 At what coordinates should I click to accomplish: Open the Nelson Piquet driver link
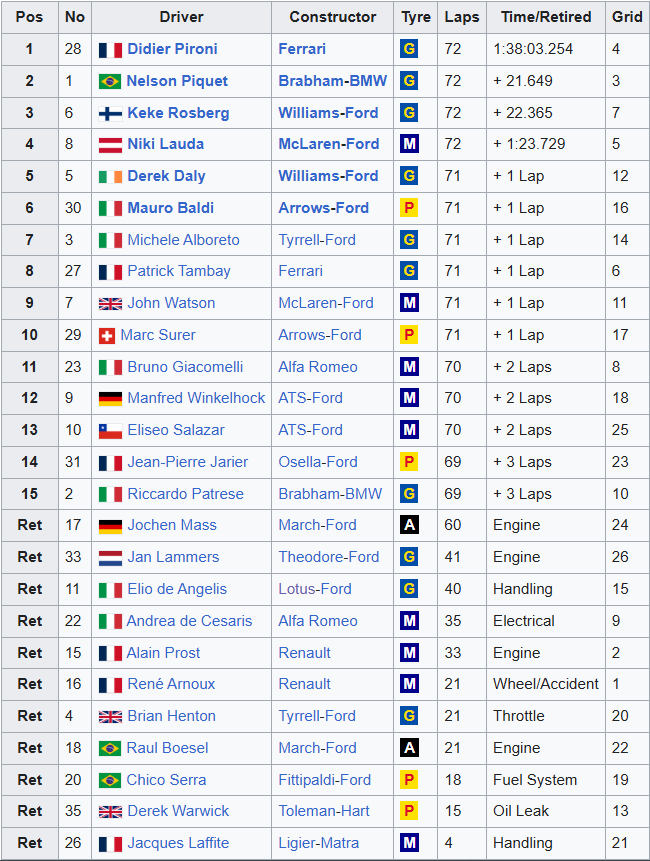(177, 81)
